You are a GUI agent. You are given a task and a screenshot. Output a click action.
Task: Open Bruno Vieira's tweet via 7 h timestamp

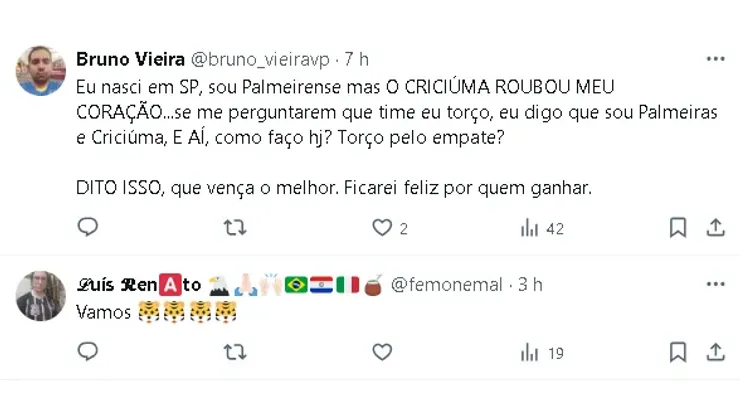coord(356,59)
